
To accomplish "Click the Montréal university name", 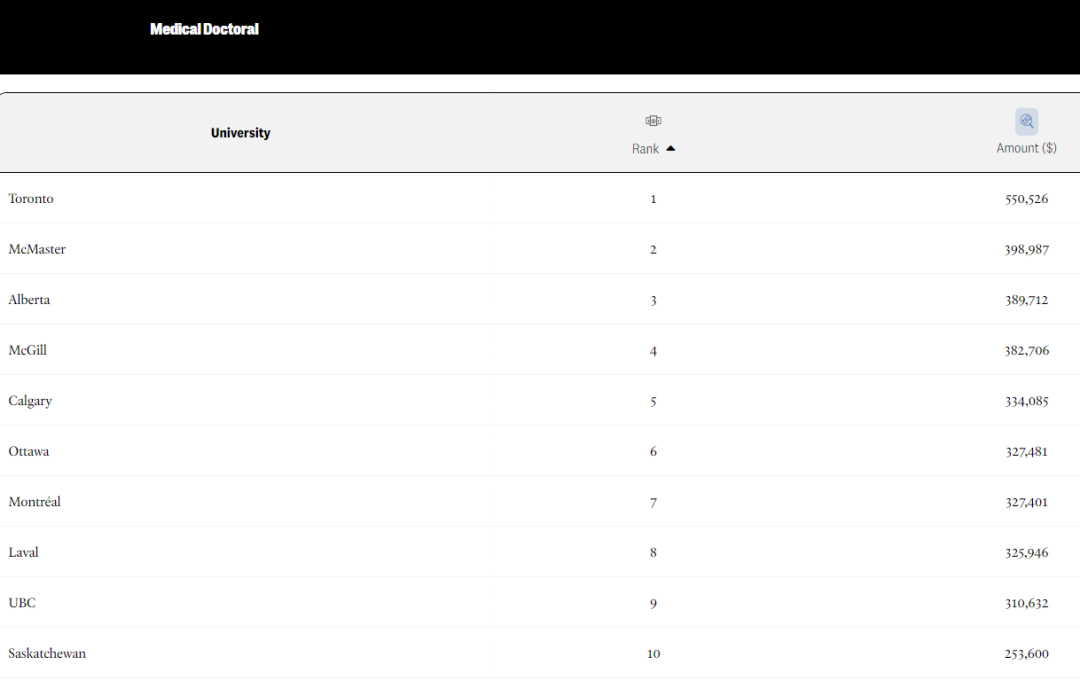I will (34, 502).
